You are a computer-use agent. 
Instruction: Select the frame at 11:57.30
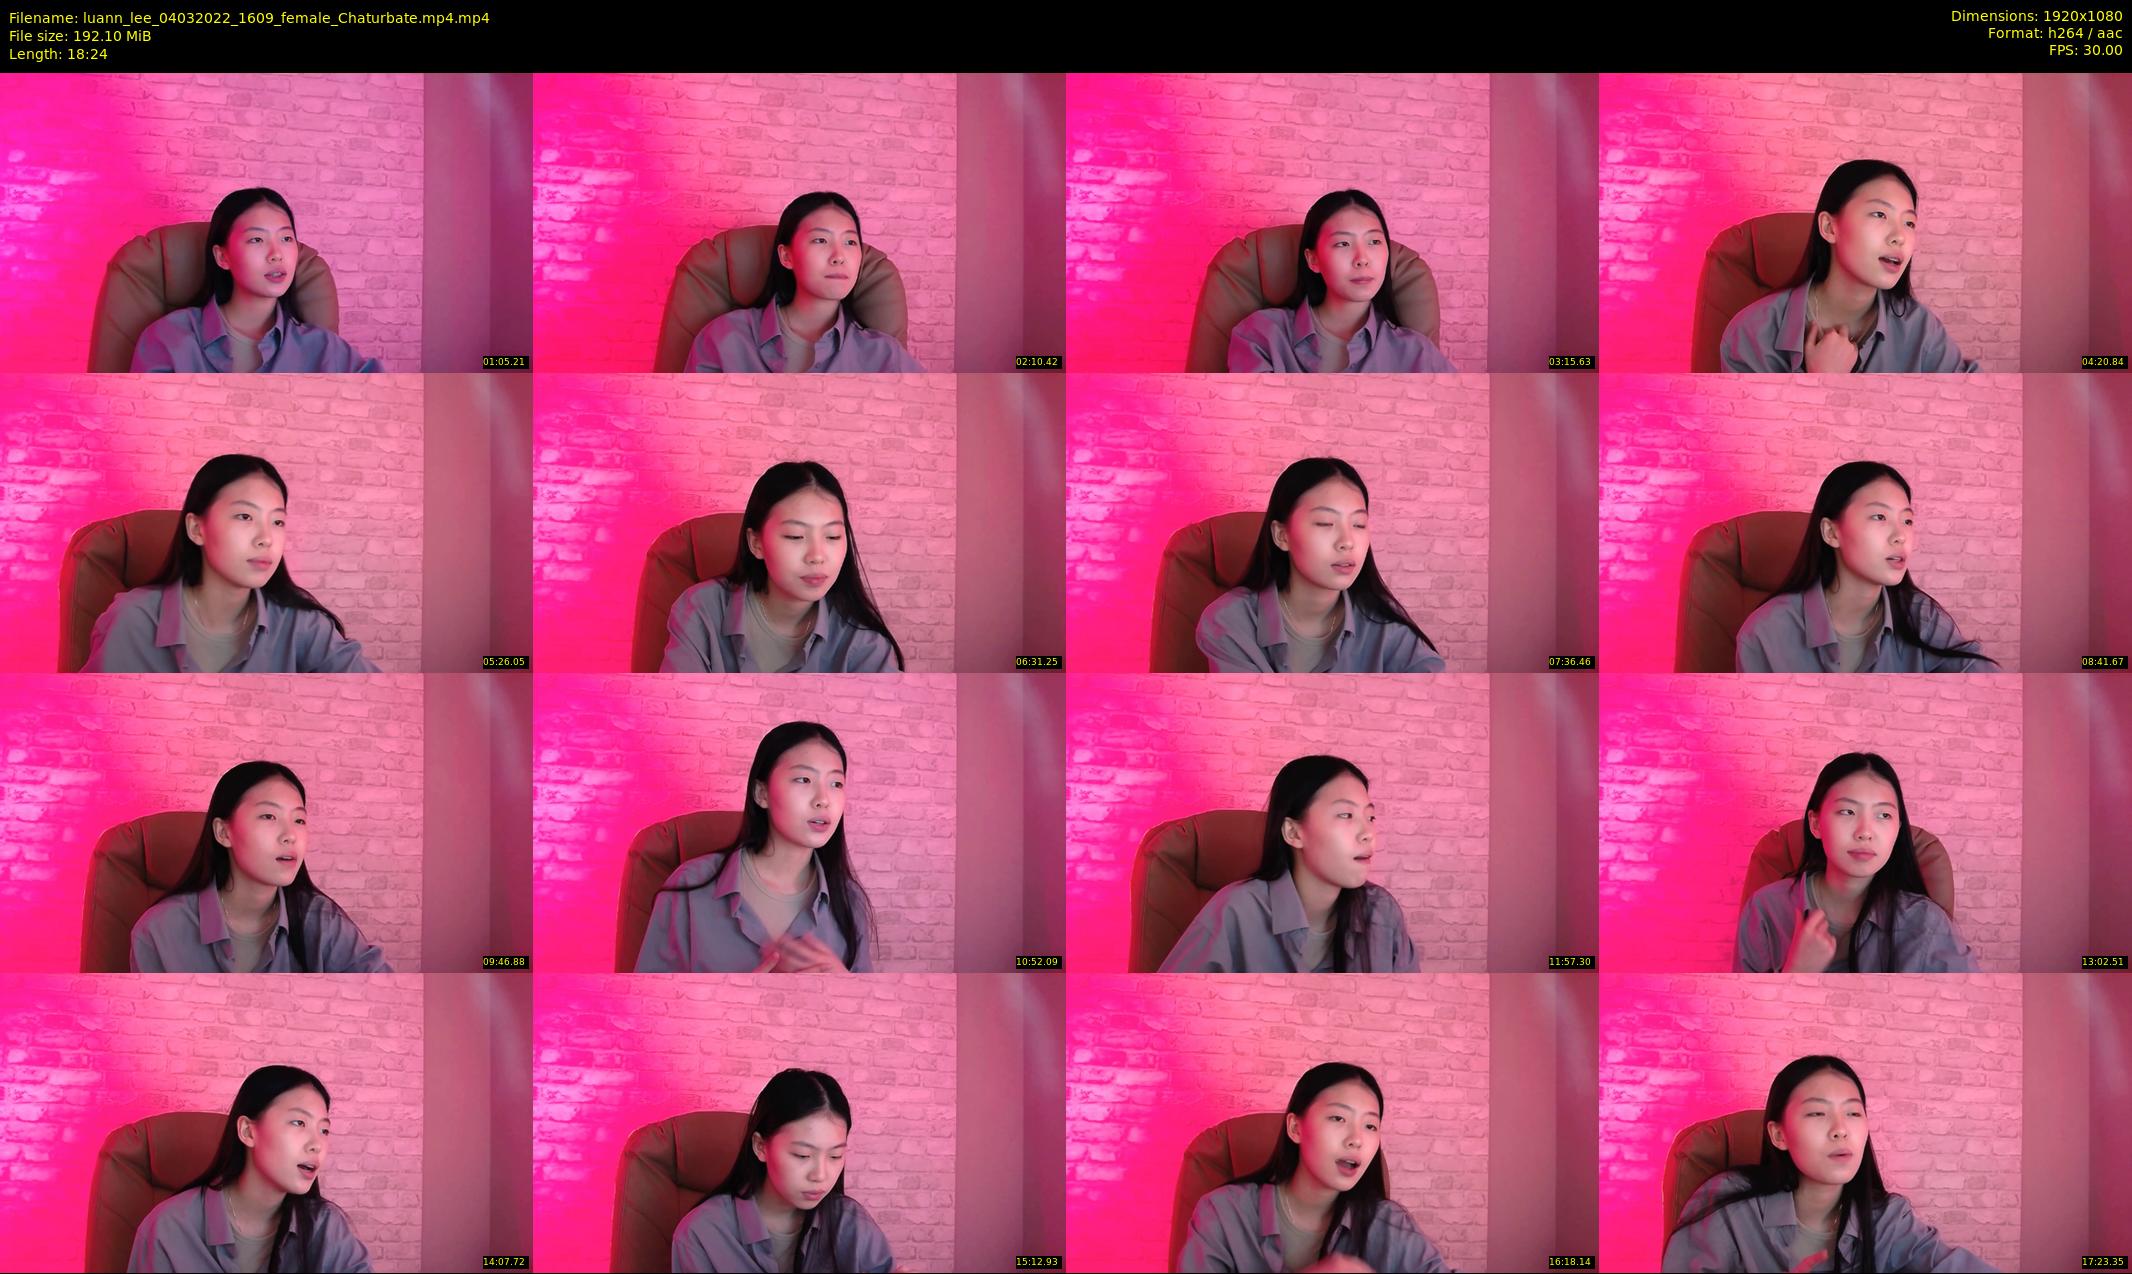[1332, 822]
